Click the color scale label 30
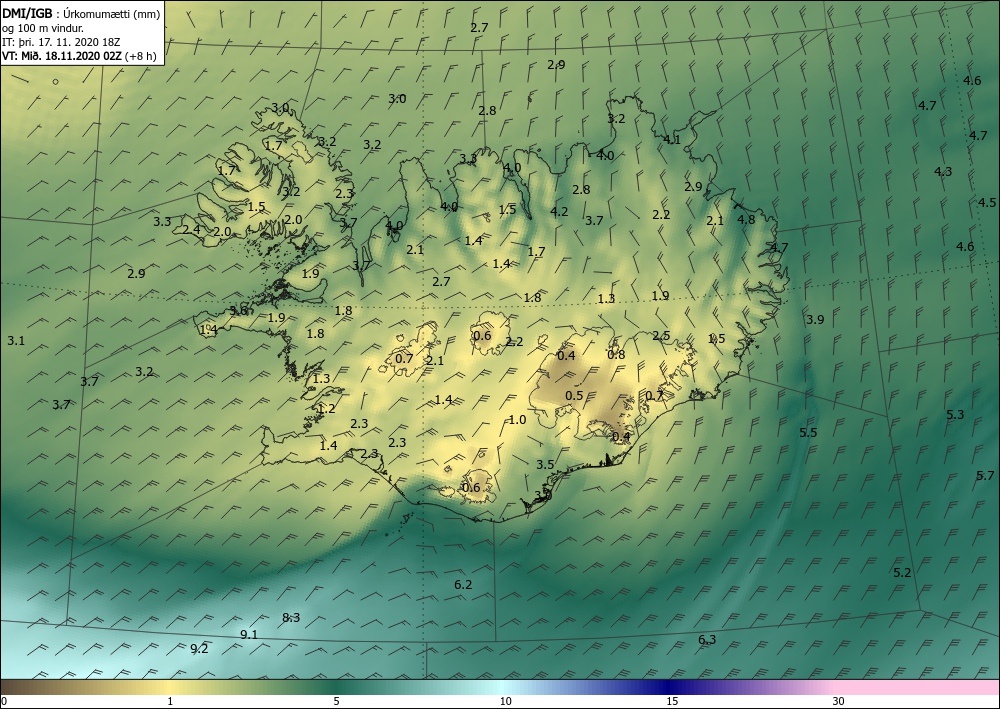 pos(838,701)
